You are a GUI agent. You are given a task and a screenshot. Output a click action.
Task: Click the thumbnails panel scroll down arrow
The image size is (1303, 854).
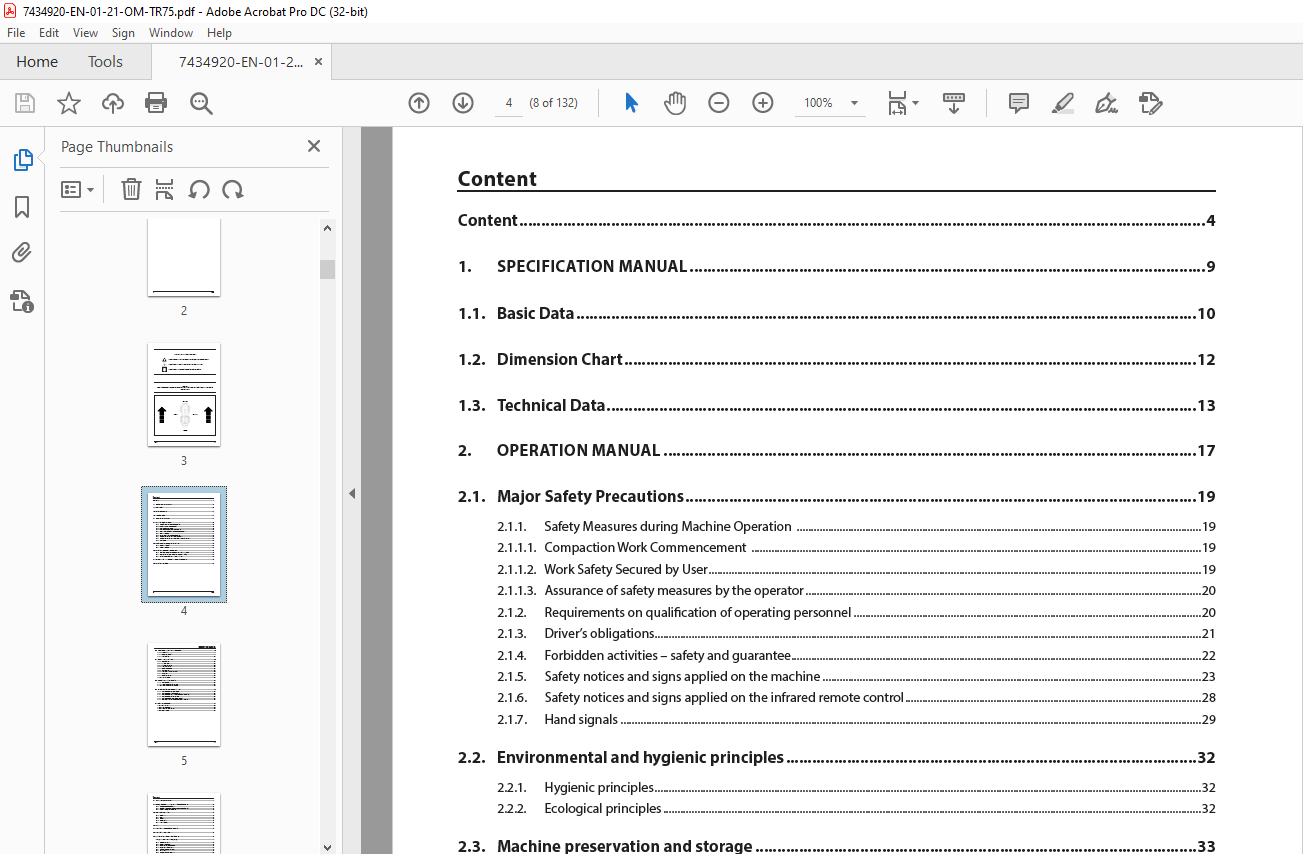pyautogui.click(x=327, y=846)
